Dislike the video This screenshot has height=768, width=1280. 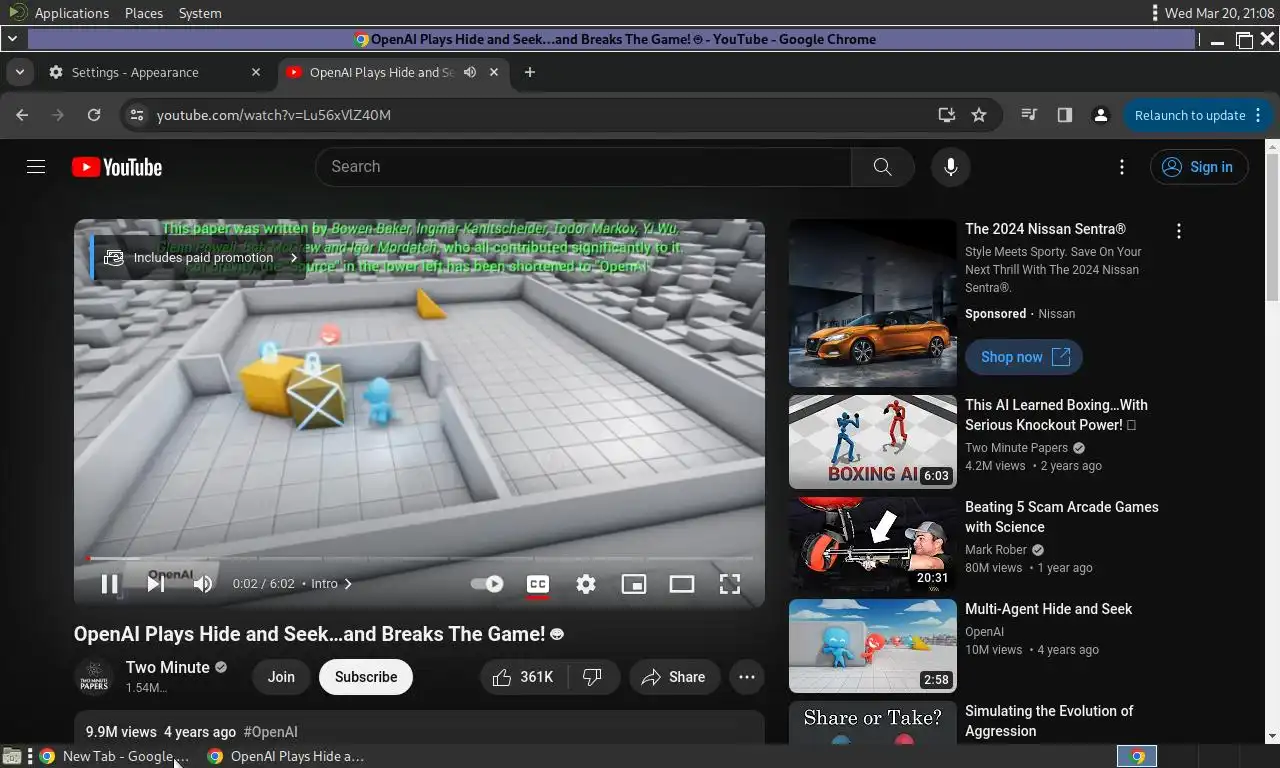pos(593,677)
